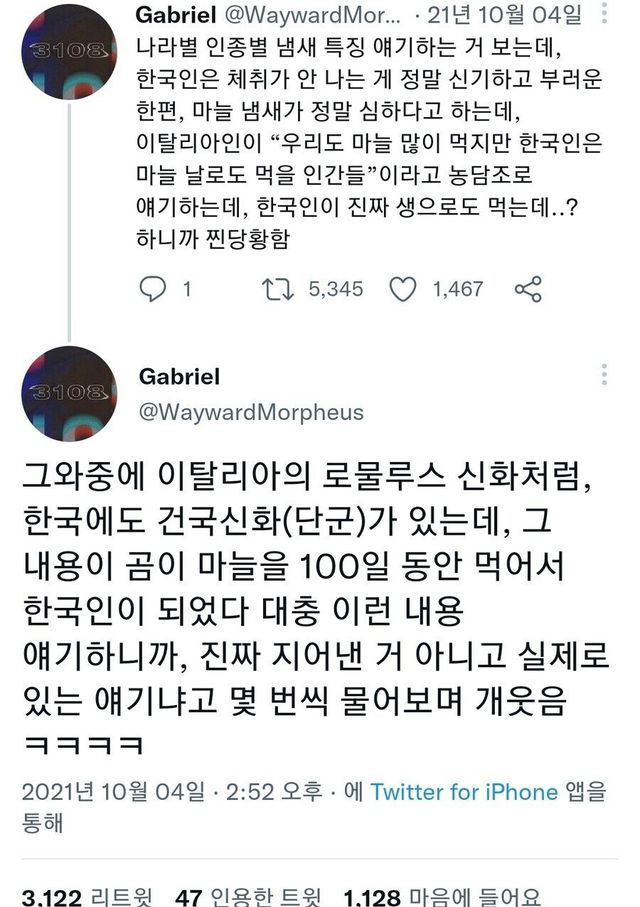Open the more options menu on second tweet
Image resolution: width=640 pixels, height=907 pixels.
coord(605,375)
